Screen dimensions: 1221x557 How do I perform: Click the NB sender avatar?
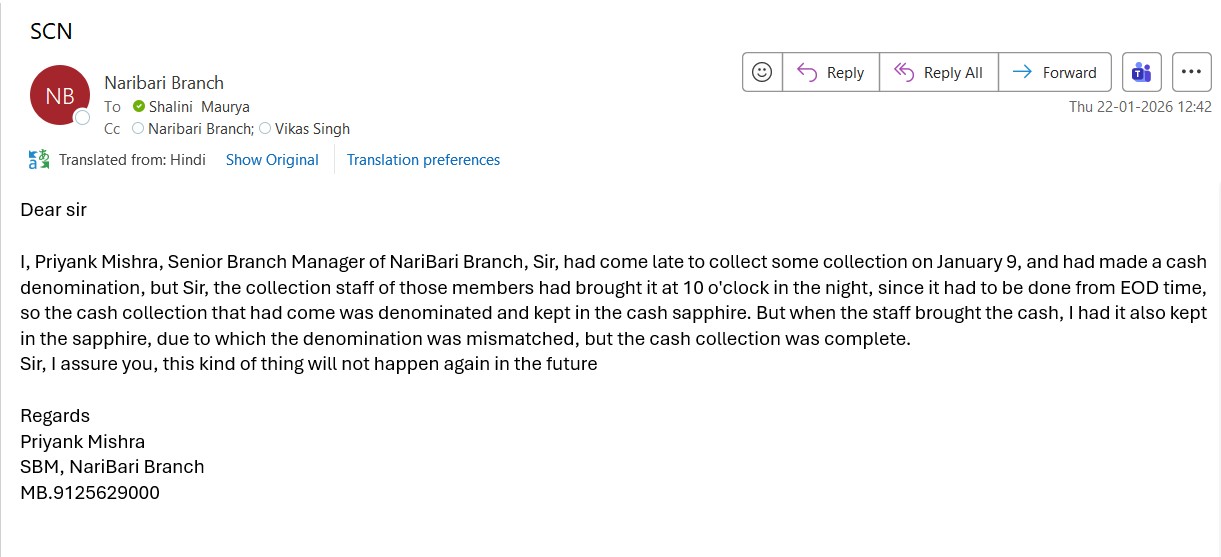(60, 95)
